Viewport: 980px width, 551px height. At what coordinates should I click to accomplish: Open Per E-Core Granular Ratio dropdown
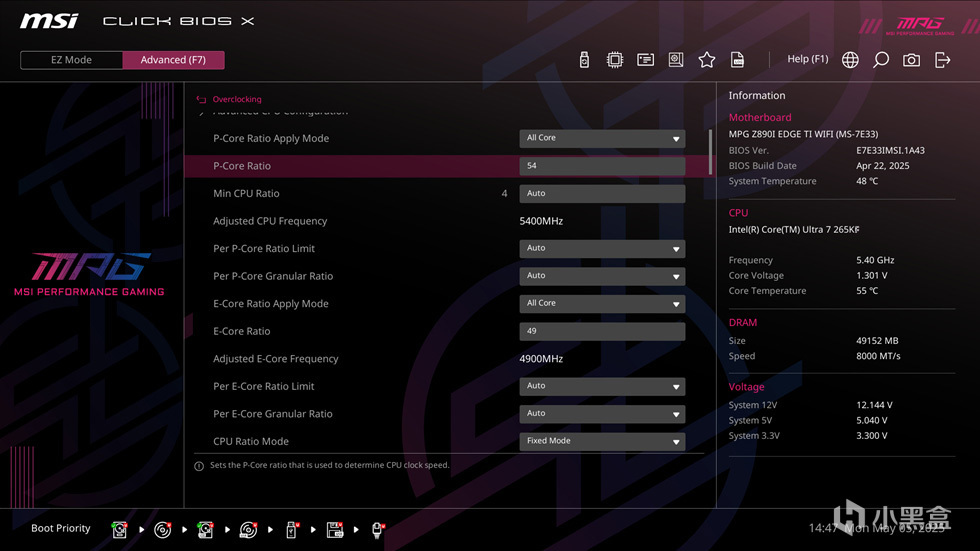[602, 414]
